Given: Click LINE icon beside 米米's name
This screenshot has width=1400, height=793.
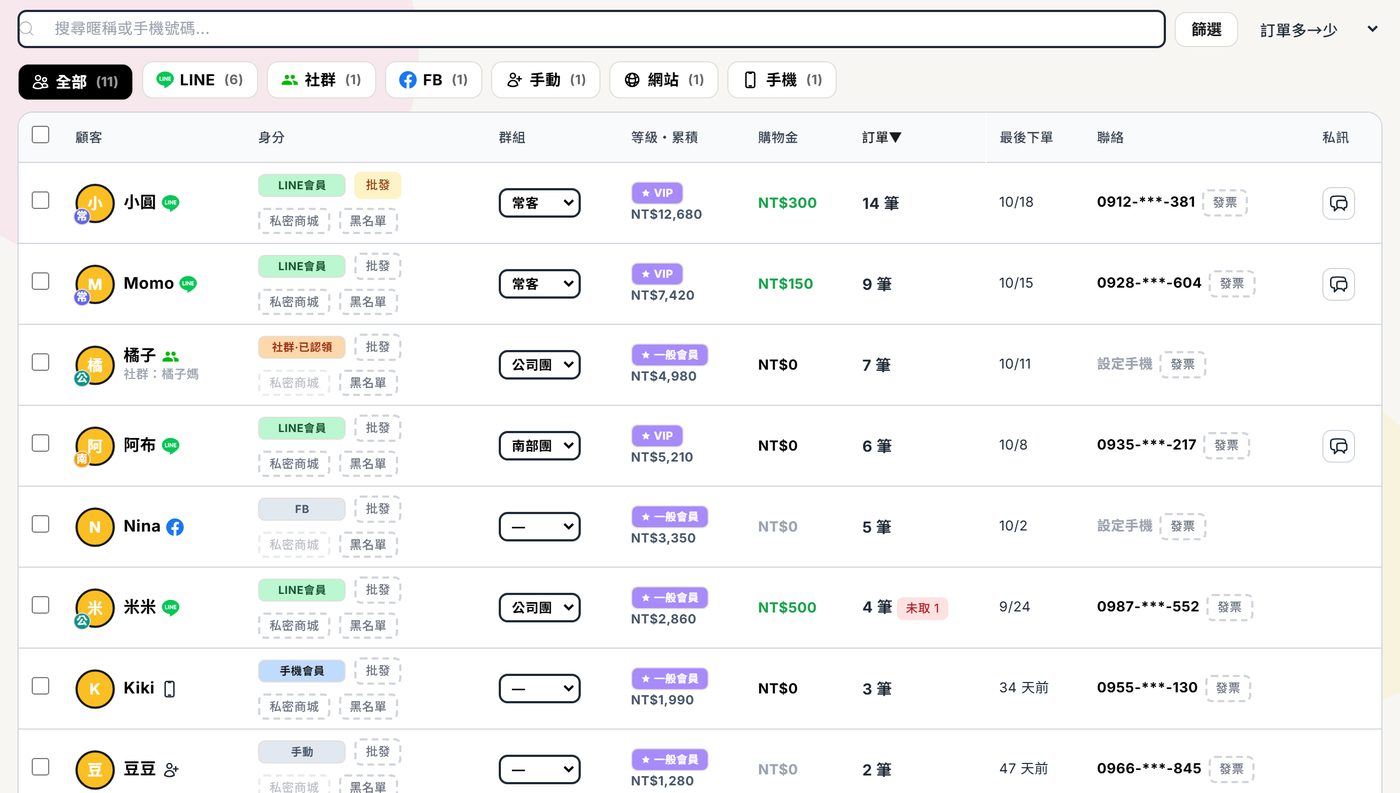Looking at the screenshot, I should click(171, 608).
